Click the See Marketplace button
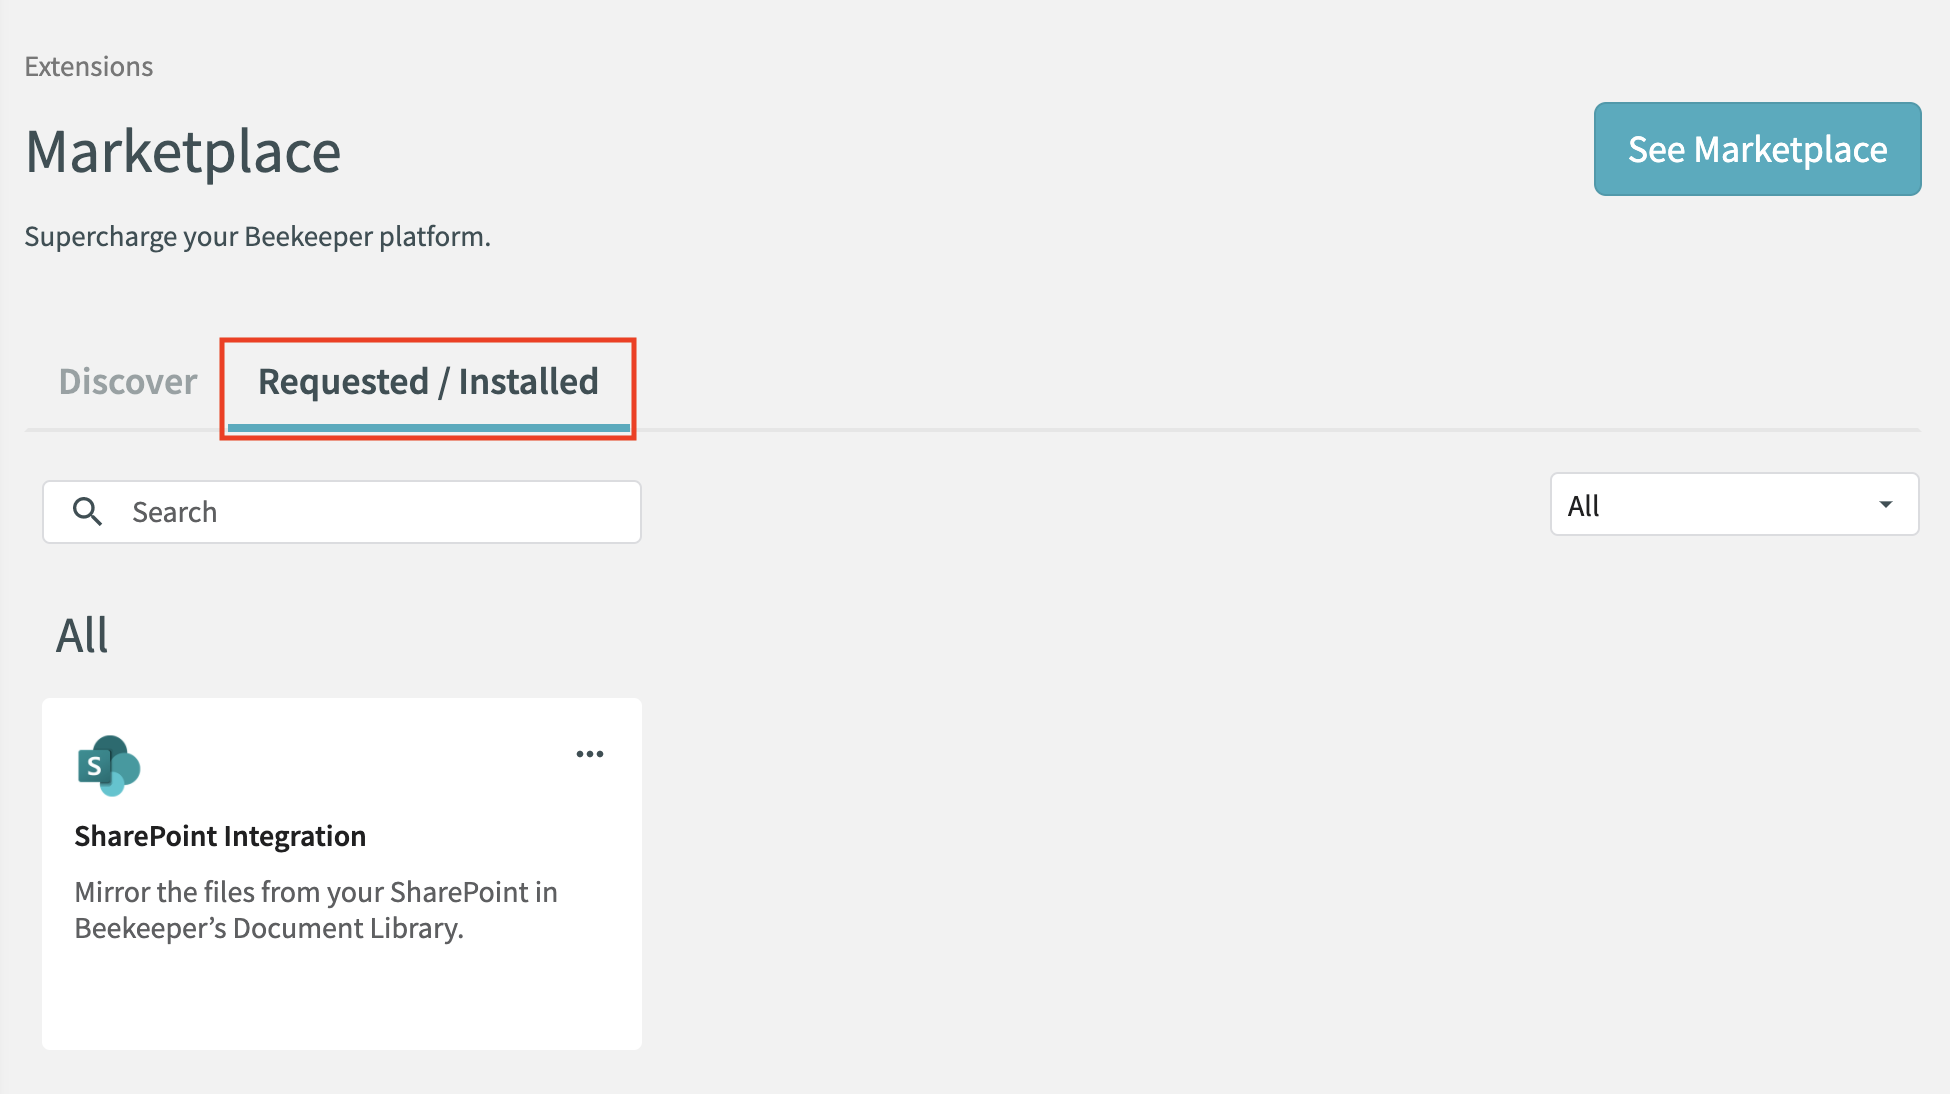Image resolution: width=1950 pixels, height=1094 pixels. [1757, 149]
